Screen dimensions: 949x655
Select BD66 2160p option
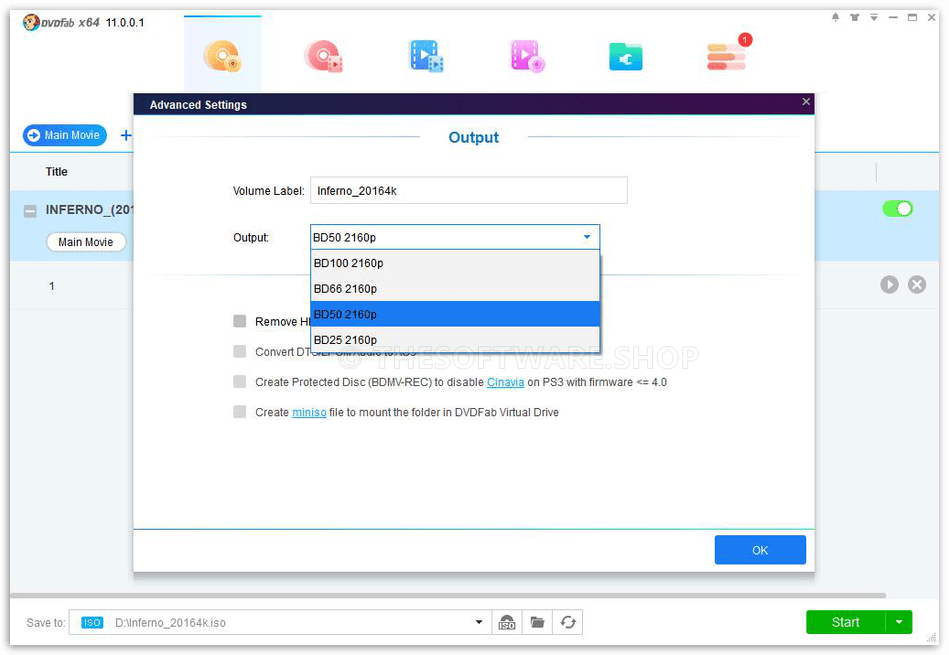pyautogui.click(x=455, y=289)
